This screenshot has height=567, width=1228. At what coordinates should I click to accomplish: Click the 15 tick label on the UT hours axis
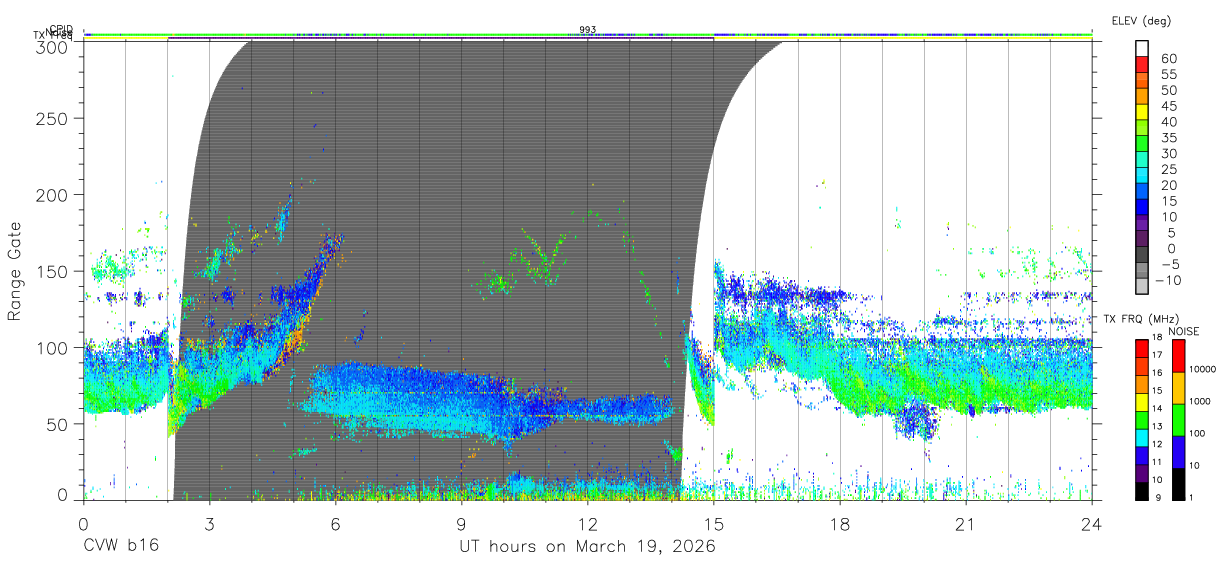pyautogui.click(x=714, y=524)
